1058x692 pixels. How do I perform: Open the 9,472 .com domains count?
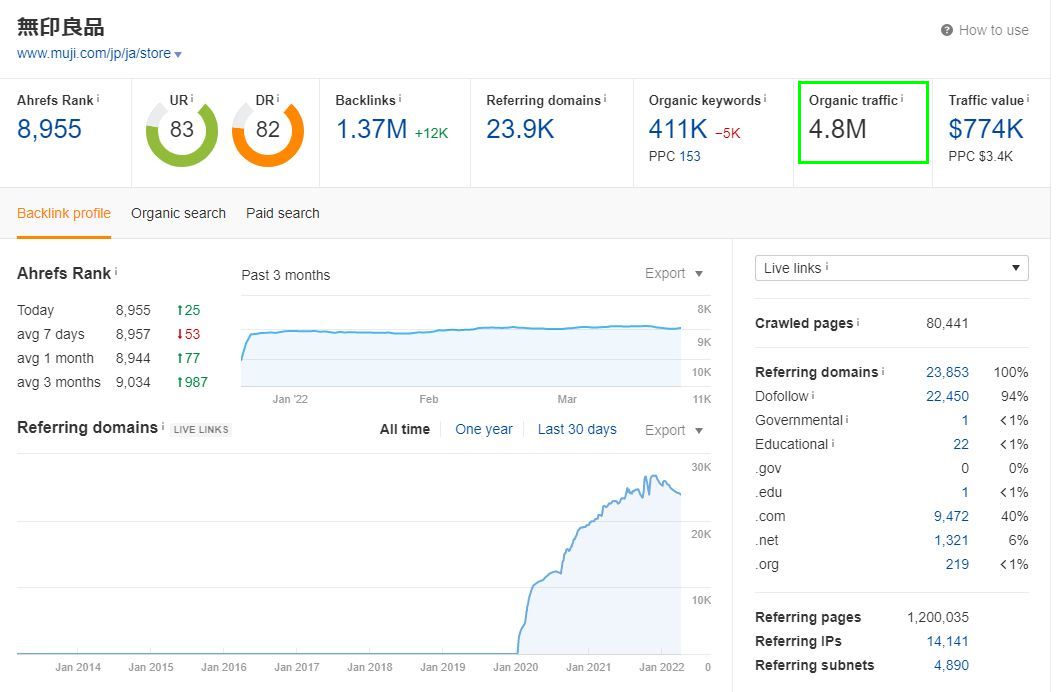point(951,516)
